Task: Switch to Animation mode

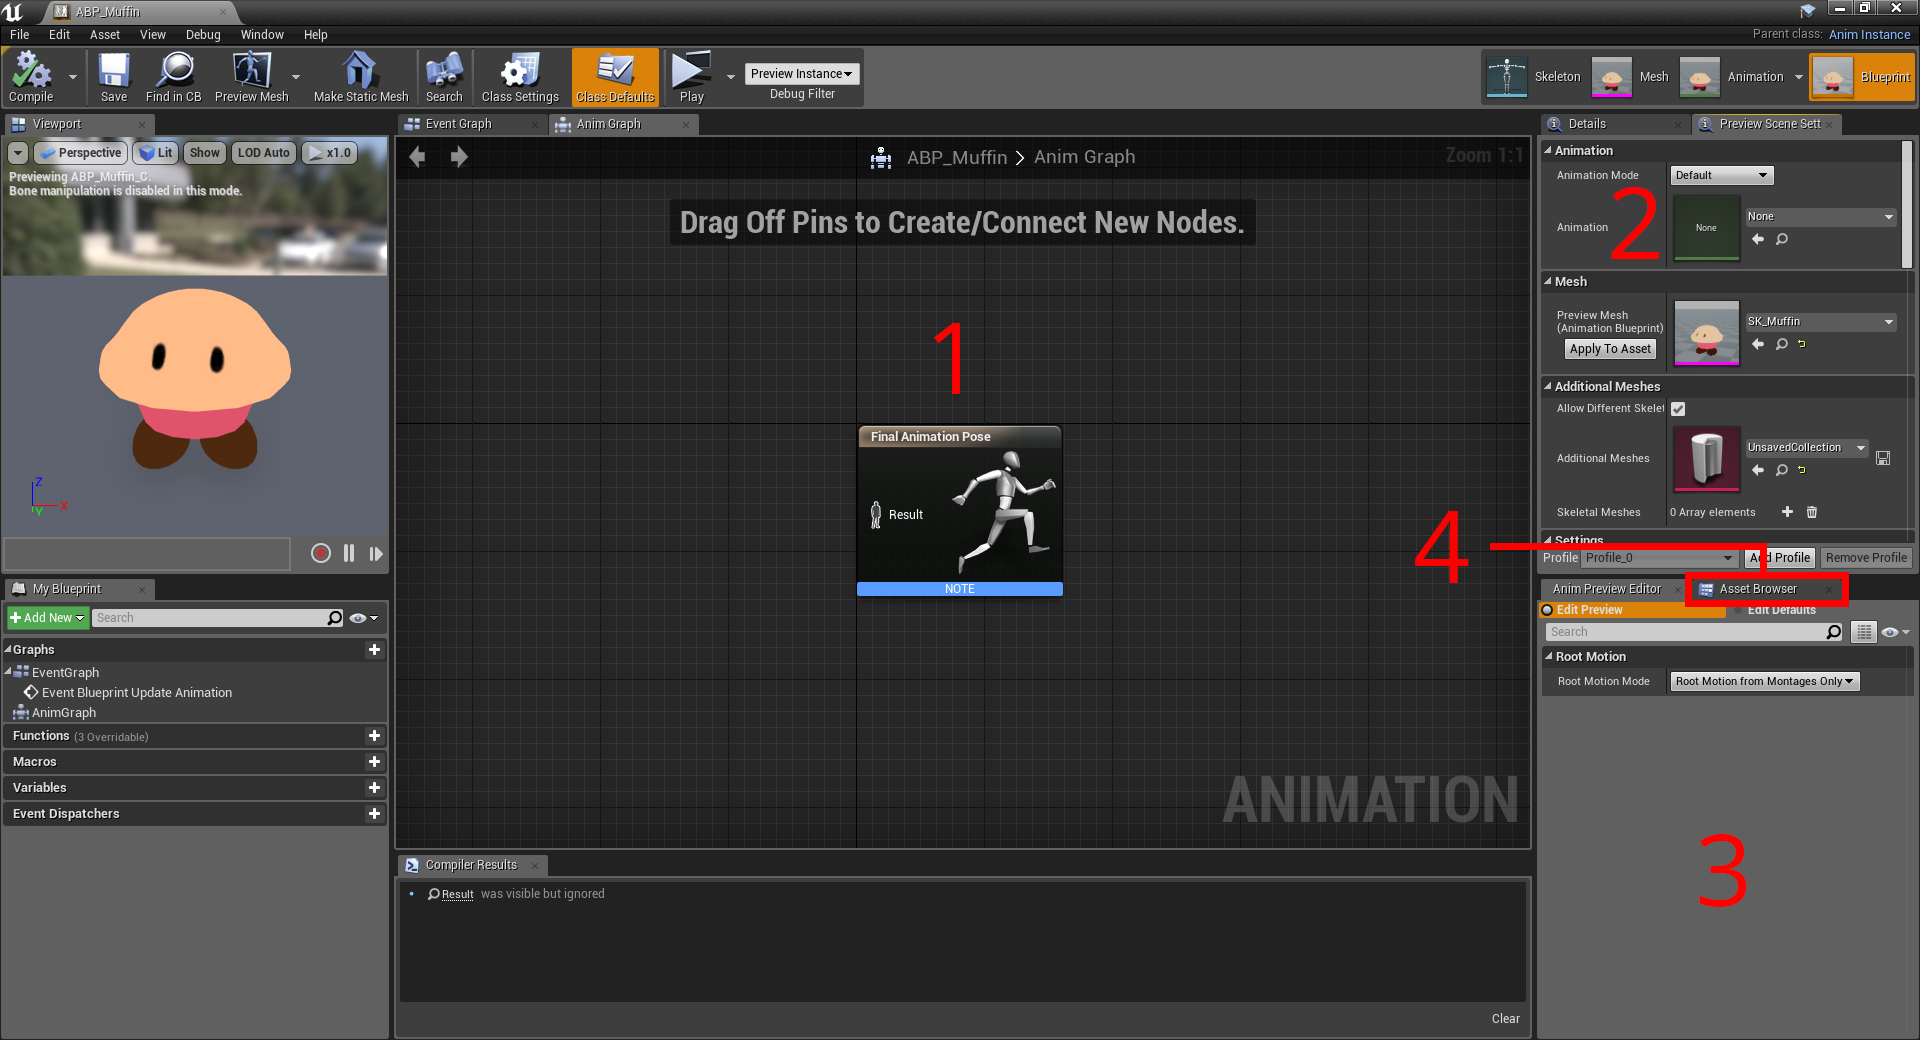Action: (x=1731, y=77)
